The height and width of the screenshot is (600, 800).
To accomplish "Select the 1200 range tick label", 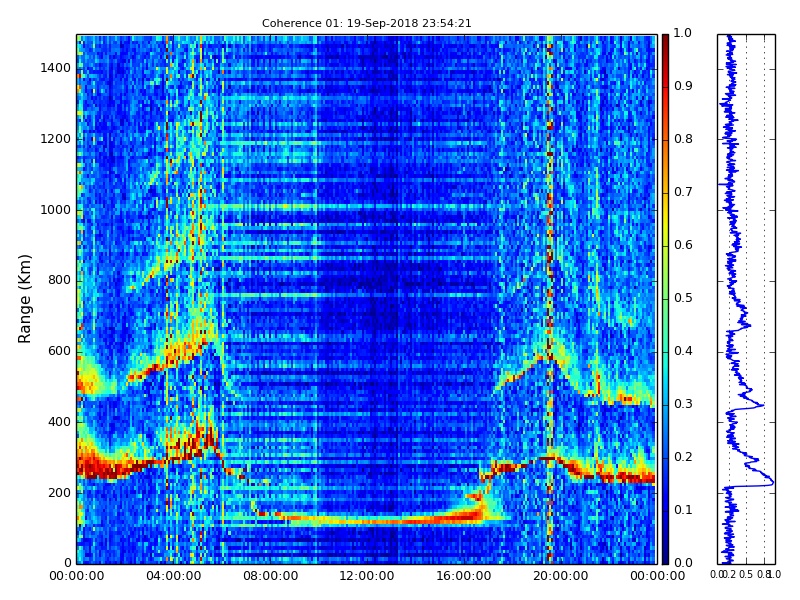I will coord(56,139).
